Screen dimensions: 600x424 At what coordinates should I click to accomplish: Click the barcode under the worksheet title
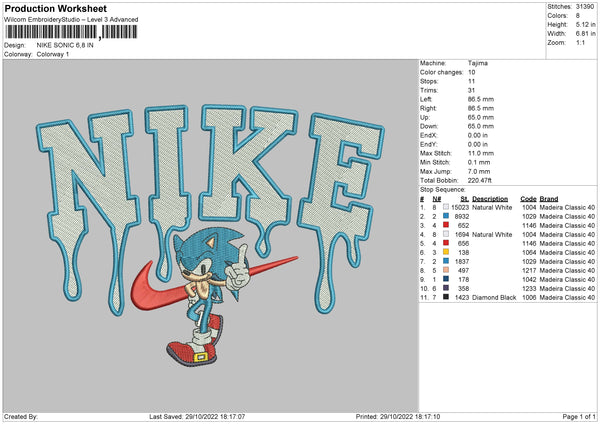(x=71, y=32)
